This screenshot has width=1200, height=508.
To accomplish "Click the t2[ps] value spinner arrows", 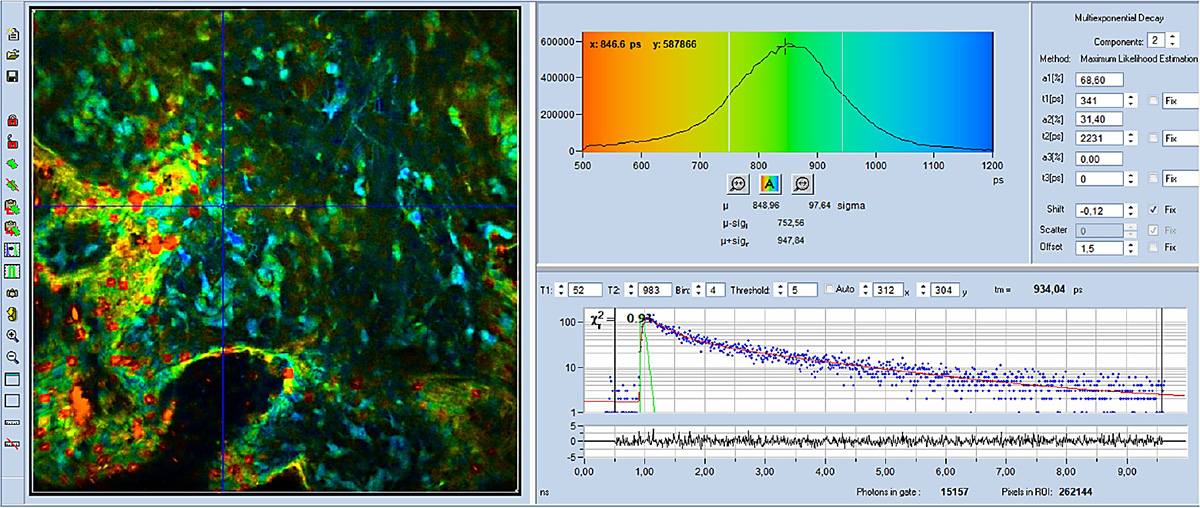I will coord(1131,138).
